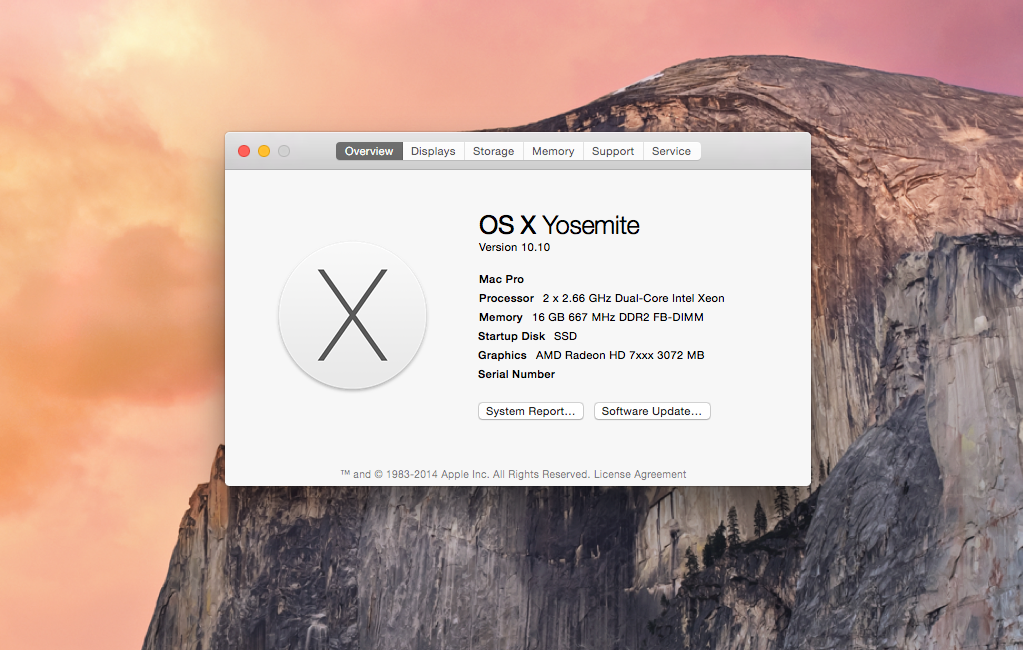
Task: Open Software Update...
Action: click(652, 411)
